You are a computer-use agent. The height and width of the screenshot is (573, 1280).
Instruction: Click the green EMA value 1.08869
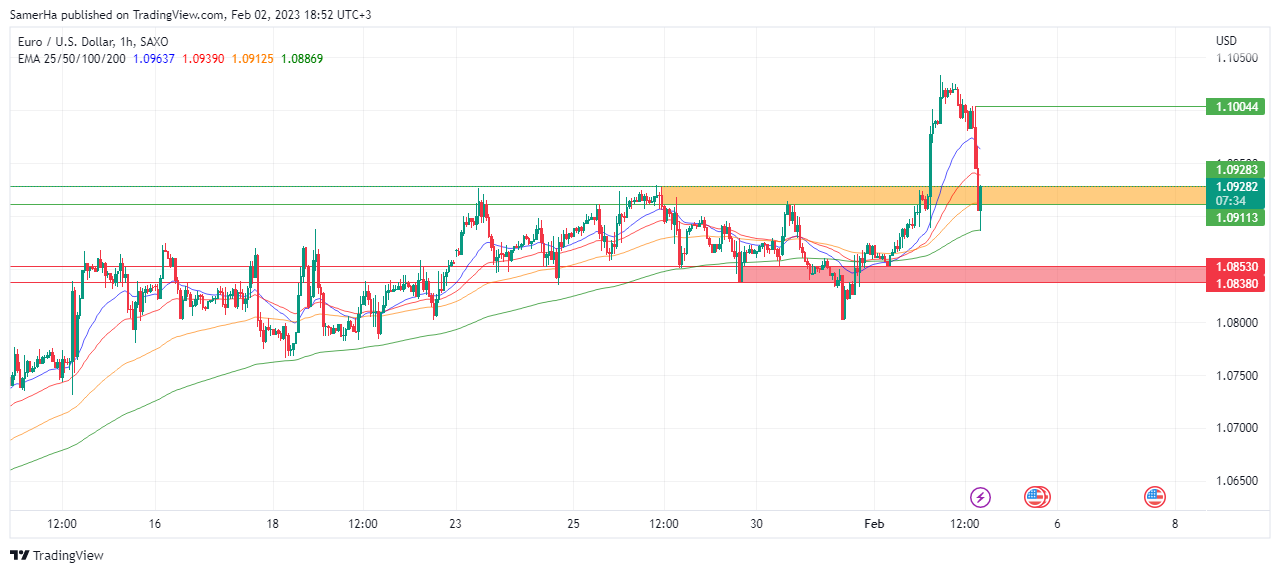click(301, 58)
